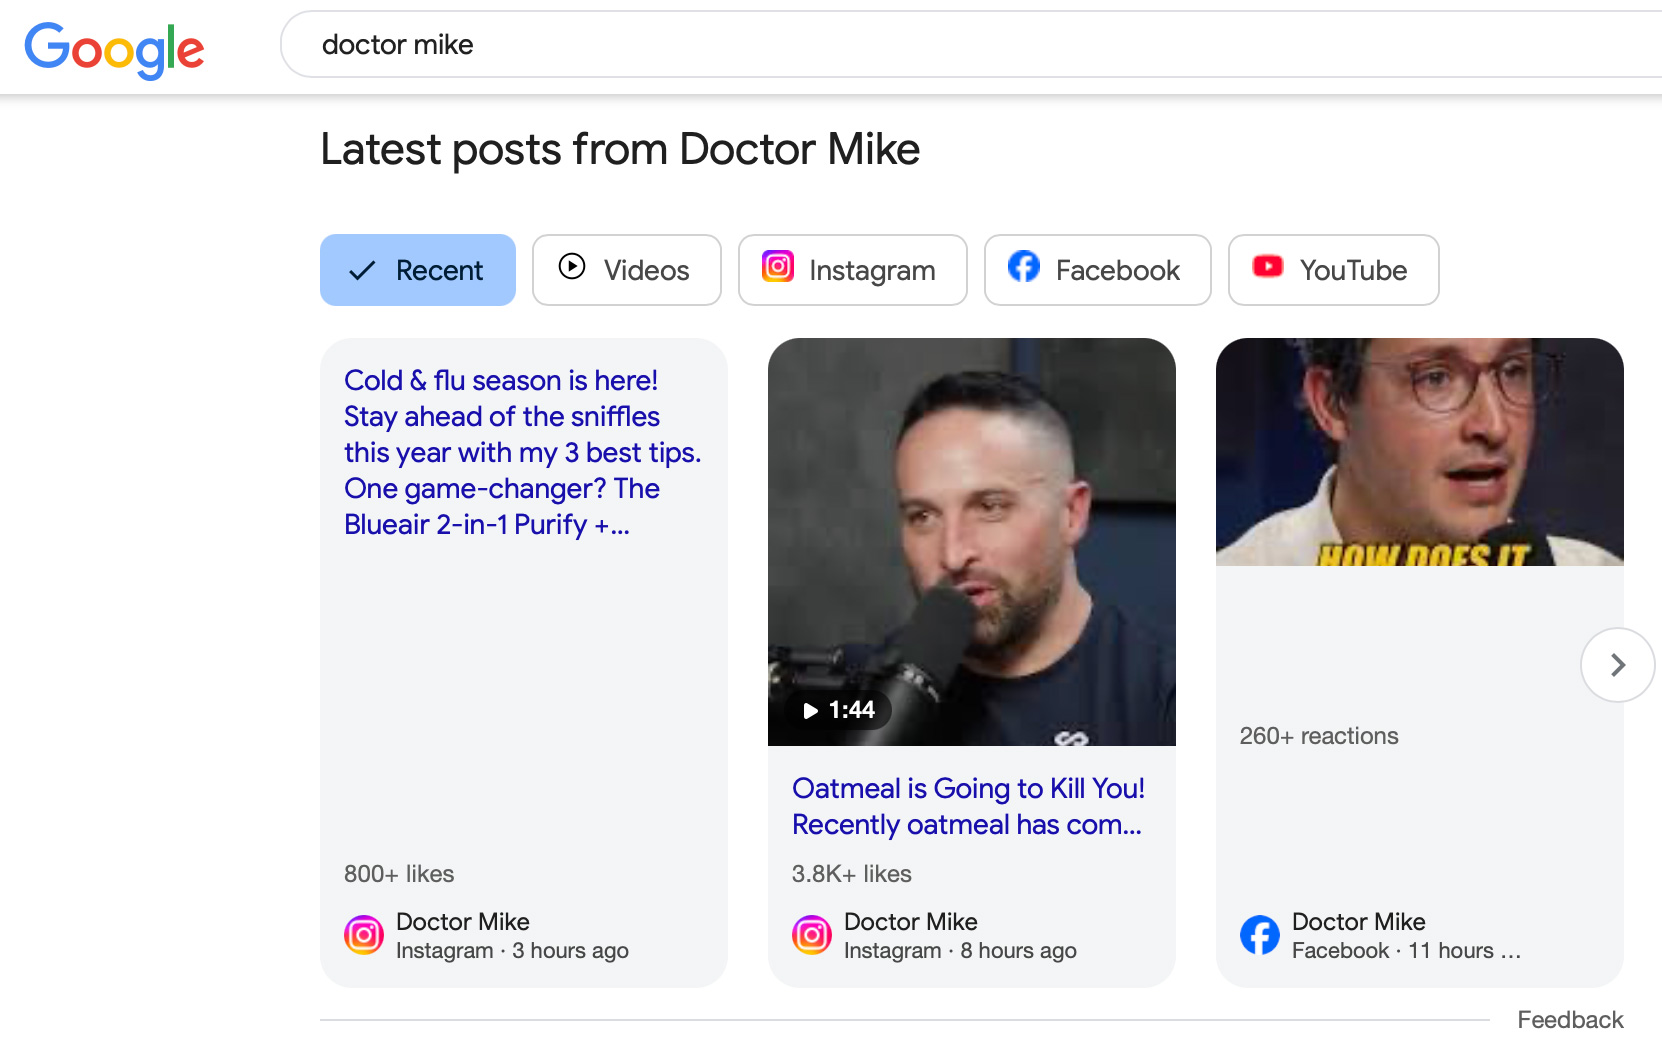Click the Google logo

click(114, 48)
